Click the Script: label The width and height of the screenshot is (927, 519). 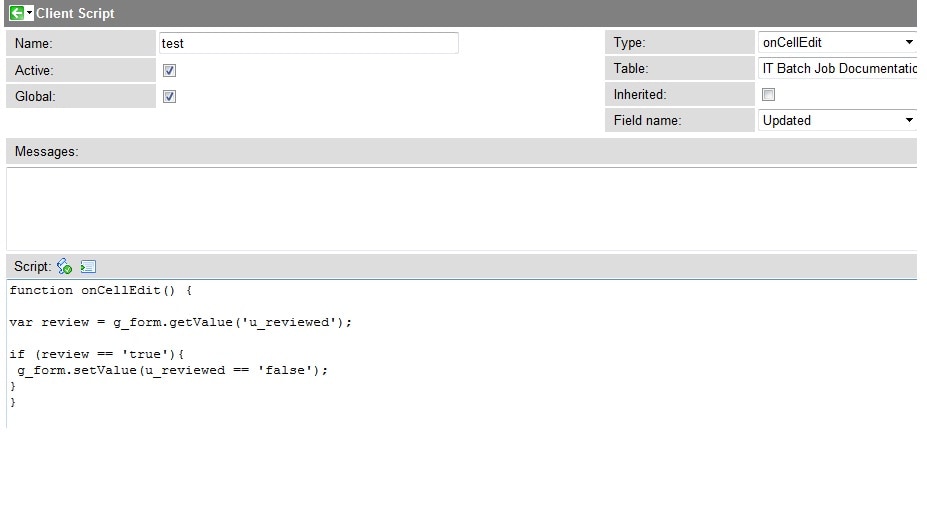[x=33, y=267]
